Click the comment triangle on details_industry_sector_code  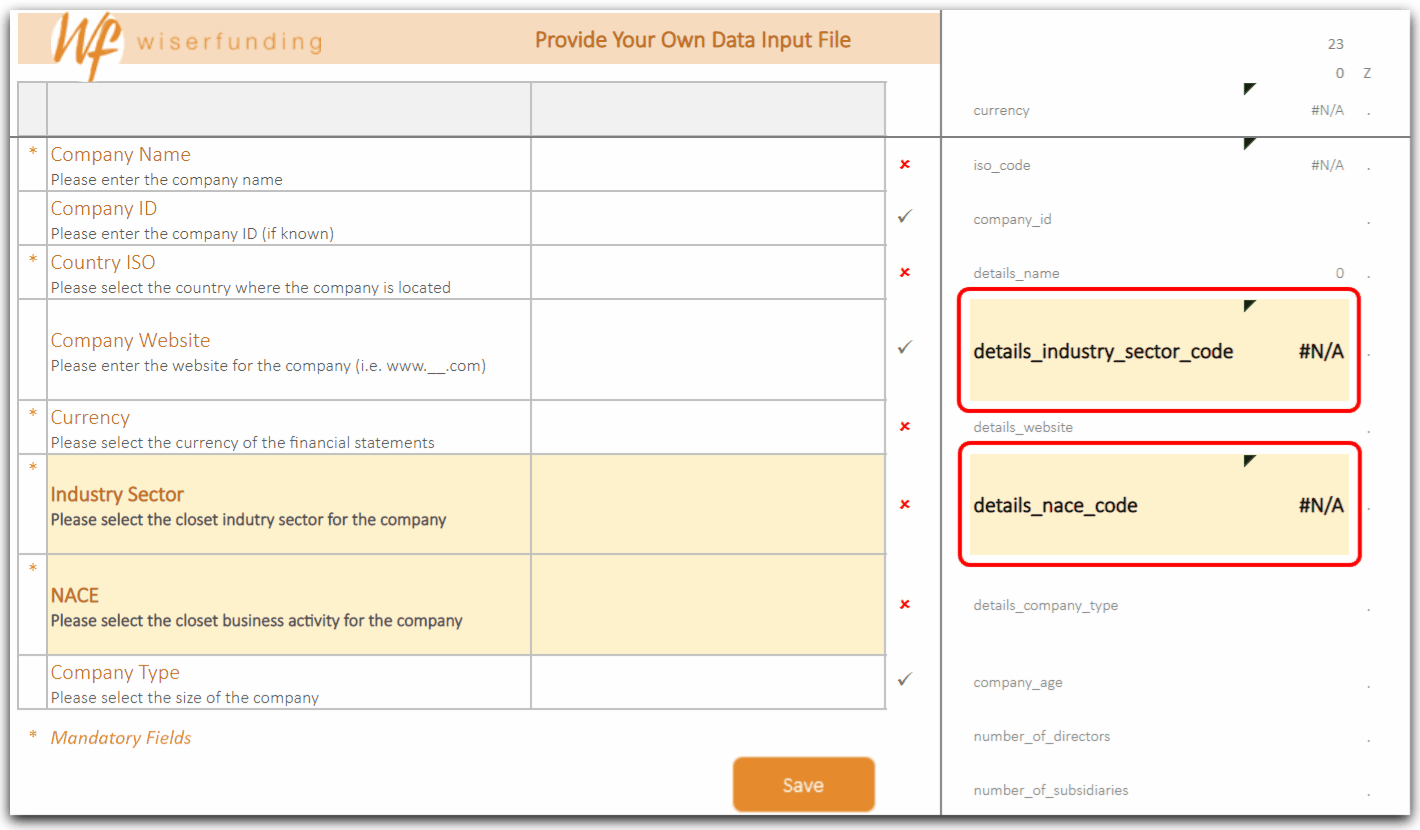1249,307
